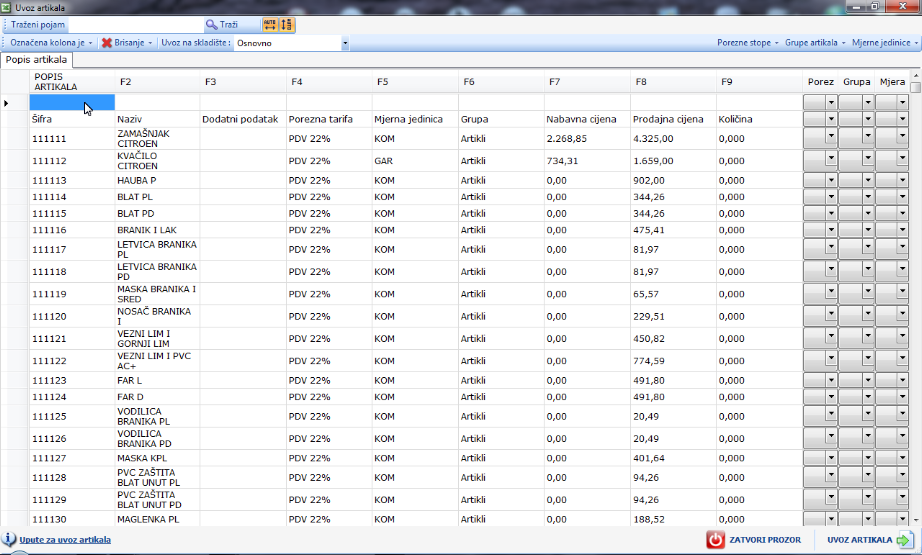
Task: Open the Mjerne jedinice menu
Action: pyautogui.click(x=885, y=43)
